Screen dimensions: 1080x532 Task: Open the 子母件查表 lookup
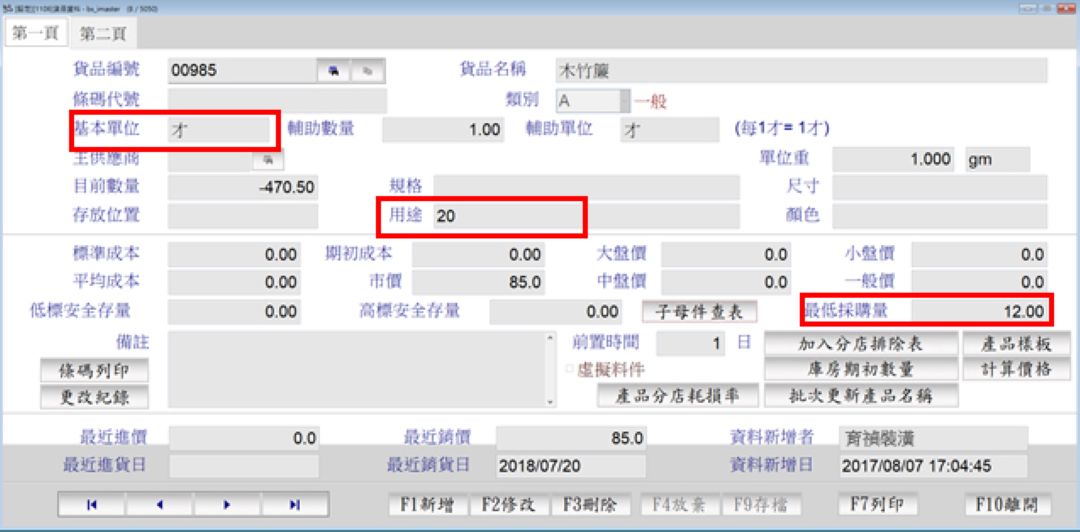(699, 312)
